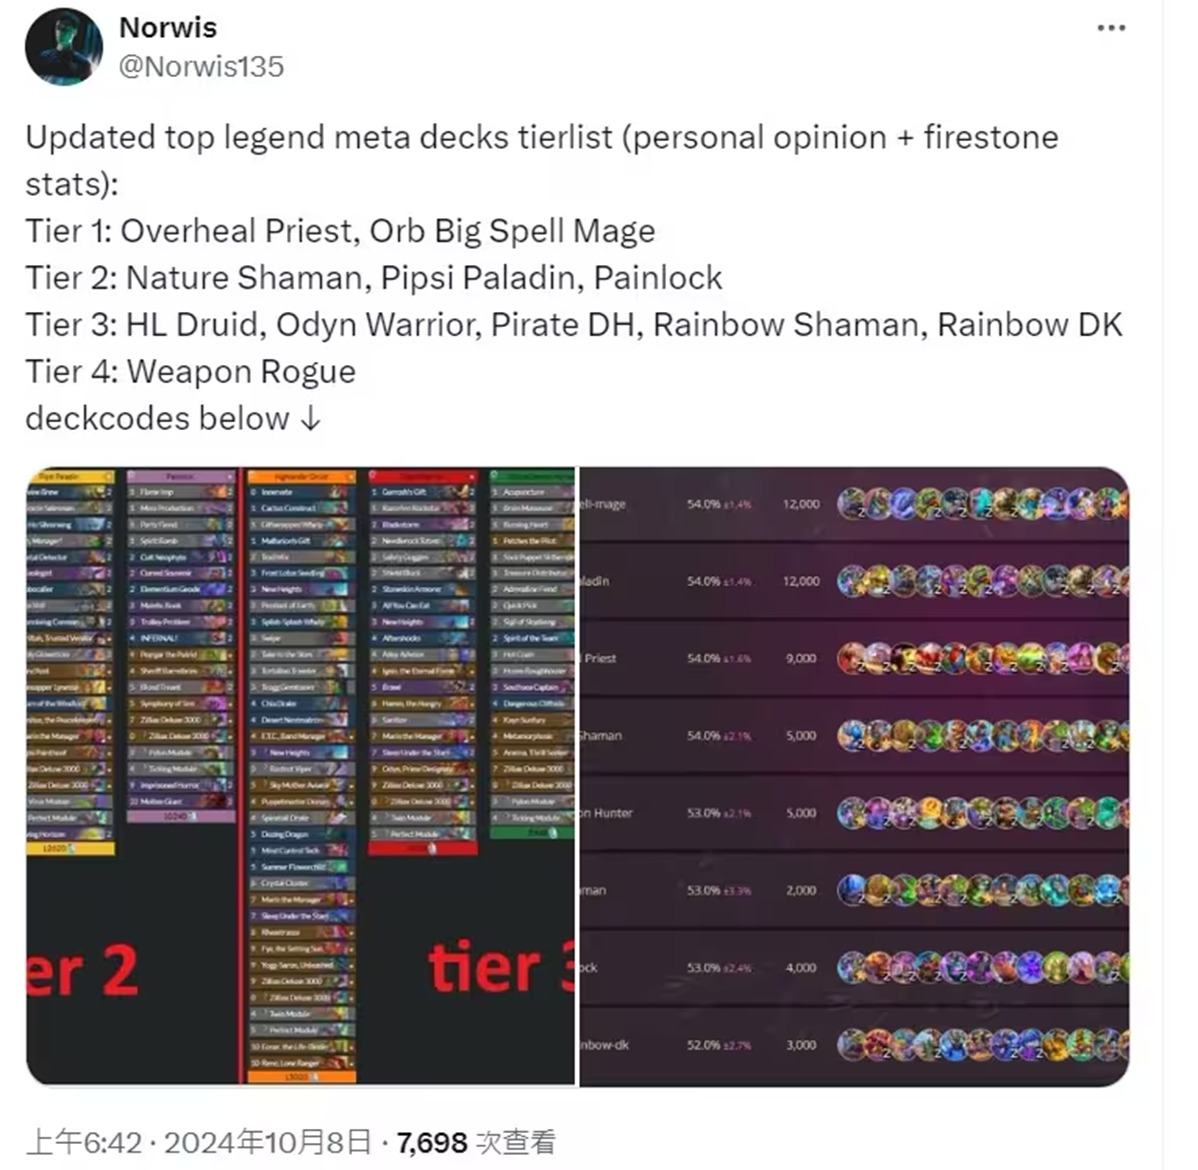Open Norwis's profile avatar picture

coord(63,47)
